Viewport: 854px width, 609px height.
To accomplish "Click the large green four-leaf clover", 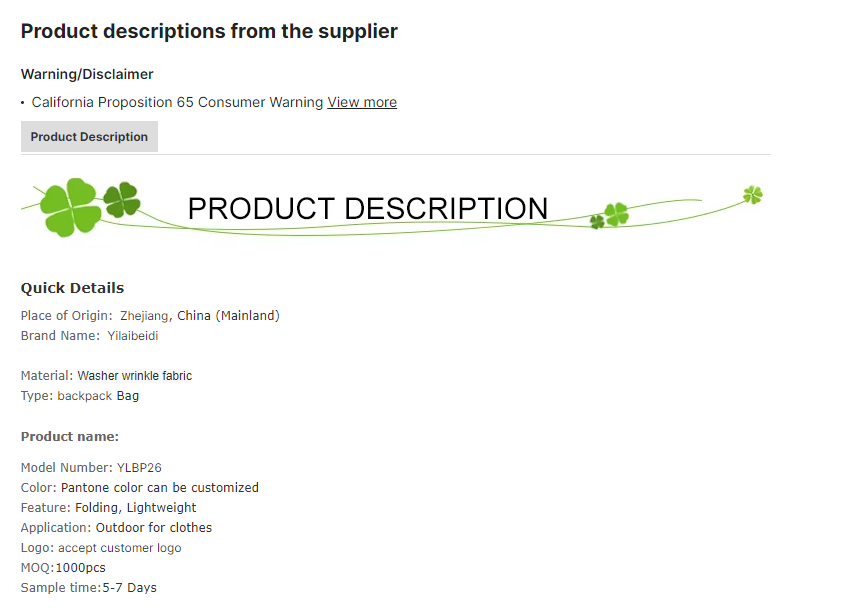I will [71, 207].
